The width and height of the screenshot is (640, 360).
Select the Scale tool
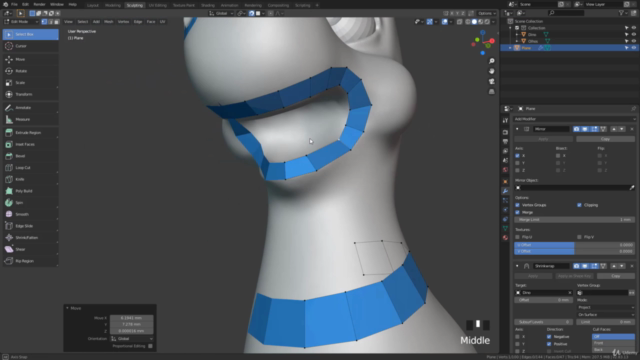tap(31, 82)
